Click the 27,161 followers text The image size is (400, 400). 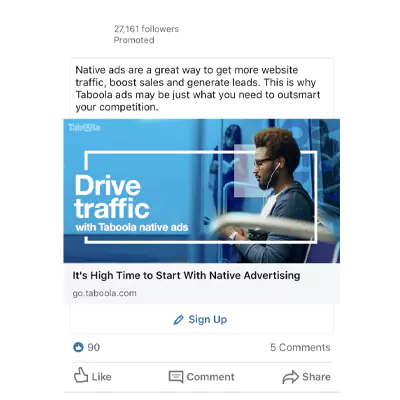(146, 29)
